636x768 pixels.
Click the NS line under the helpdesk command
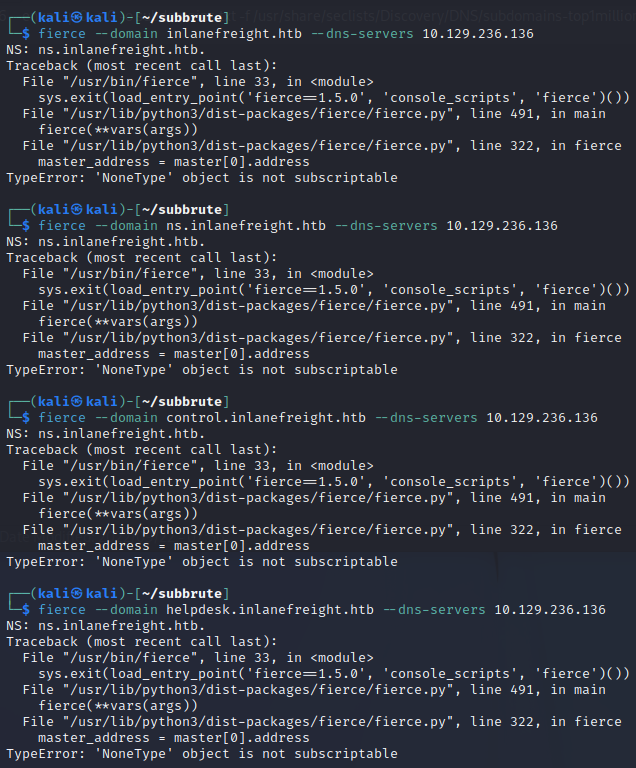point(105,626)
